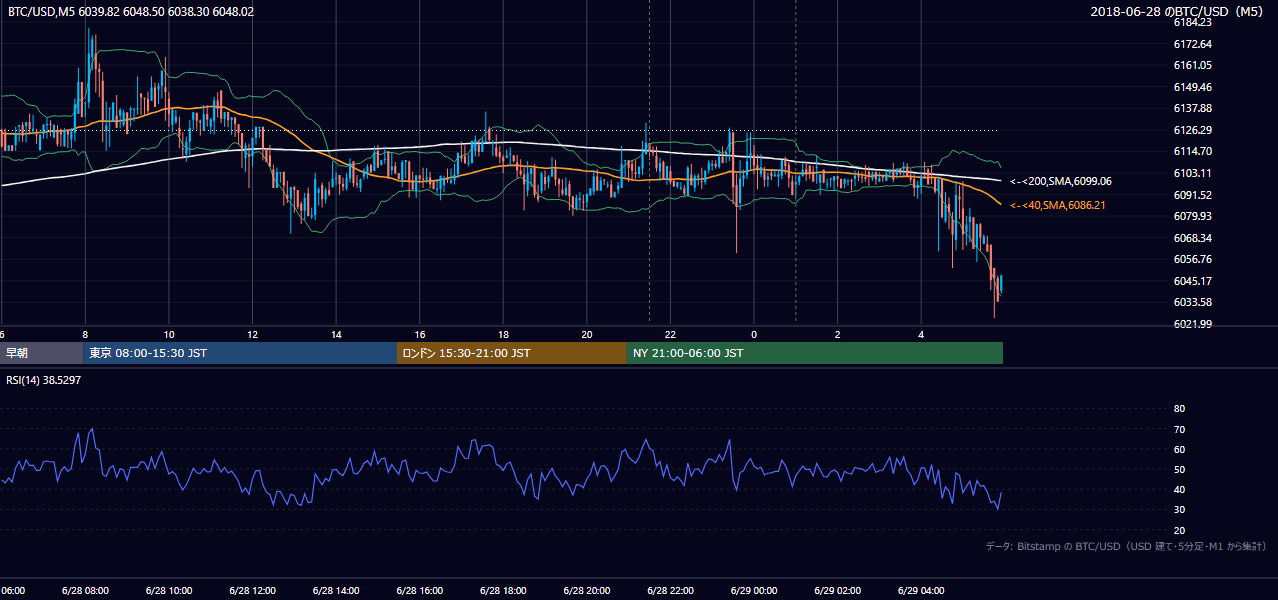This screenshot has height=600, width=1278.
Task: Click price axis label 6068.34
Action: click(x=1192, y=238)
